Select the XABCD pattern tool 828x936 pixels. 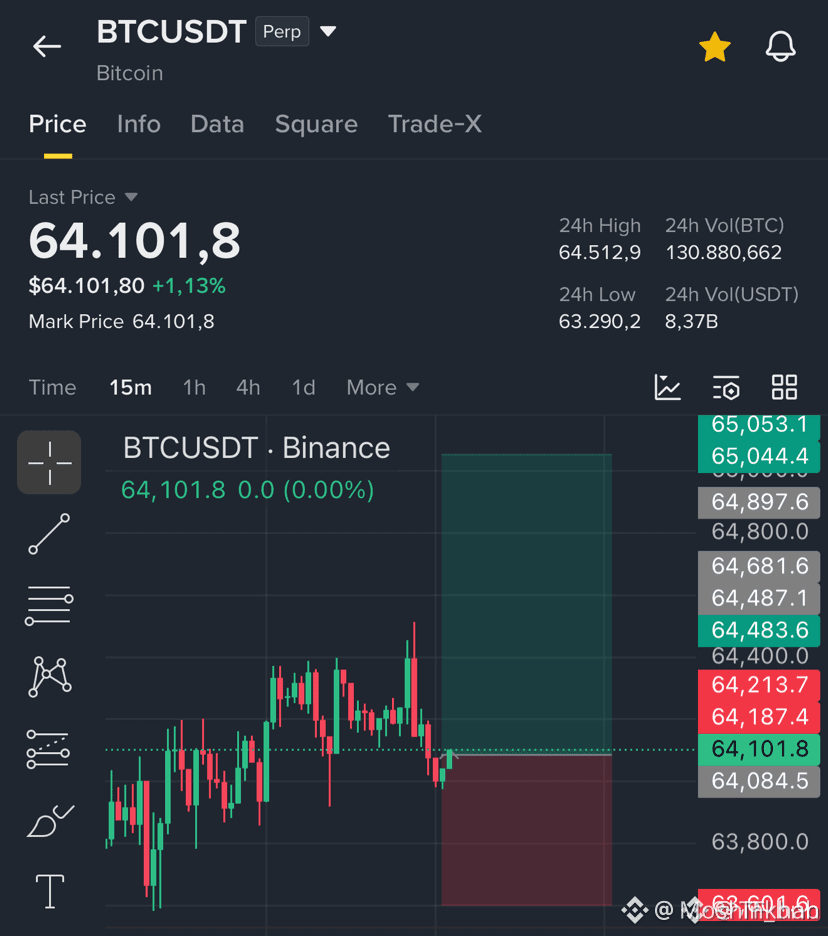[50, 676]
